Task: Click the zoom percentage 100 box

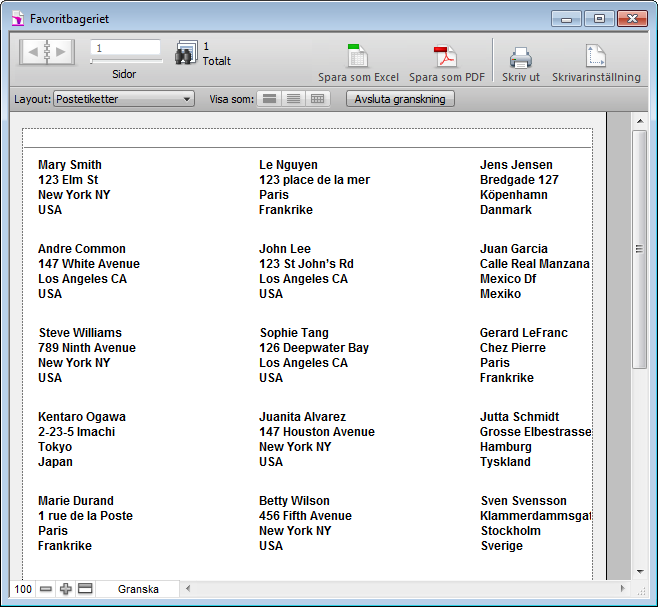Action: pos(23,589)
